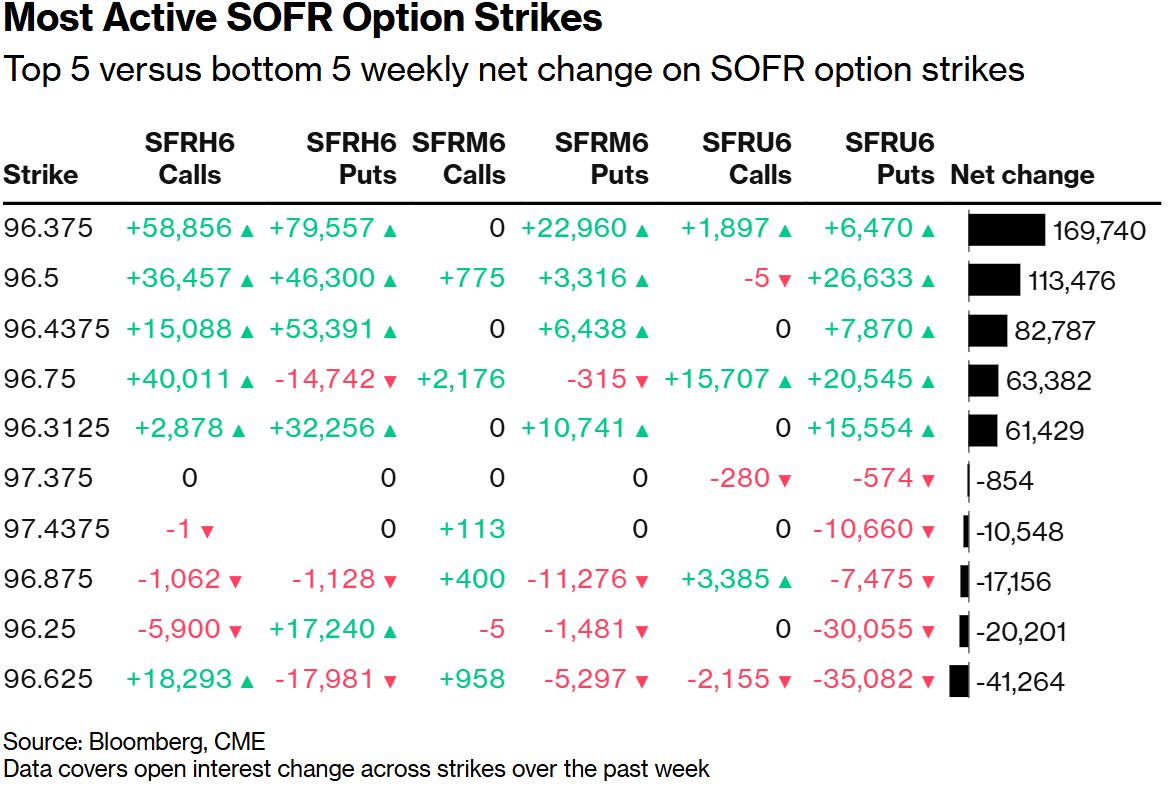Click the green up arrow next to +17,240
This screenshot has height=788, width=1170.
pyautogui.click(x=390, y=631)
